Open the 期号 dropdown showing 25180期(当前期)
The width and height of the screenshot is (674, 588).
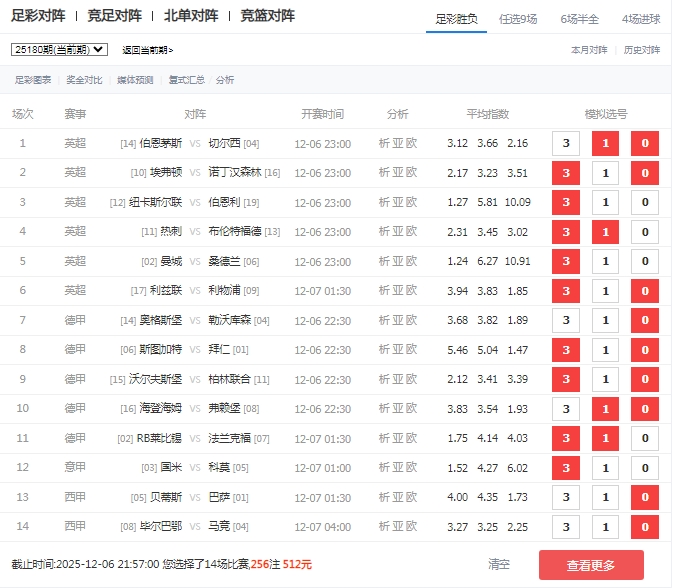pos(59,49)
